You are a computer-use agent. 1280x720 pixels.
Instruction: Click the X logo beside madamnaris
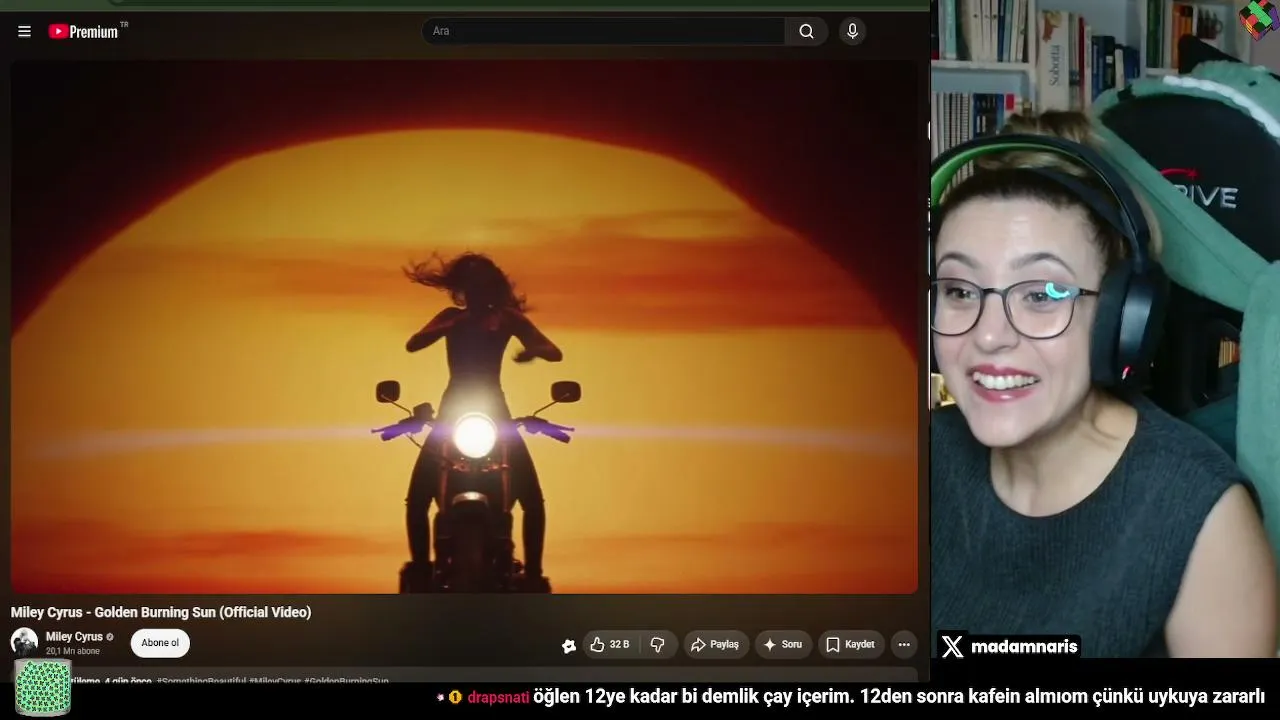(953, 647)
